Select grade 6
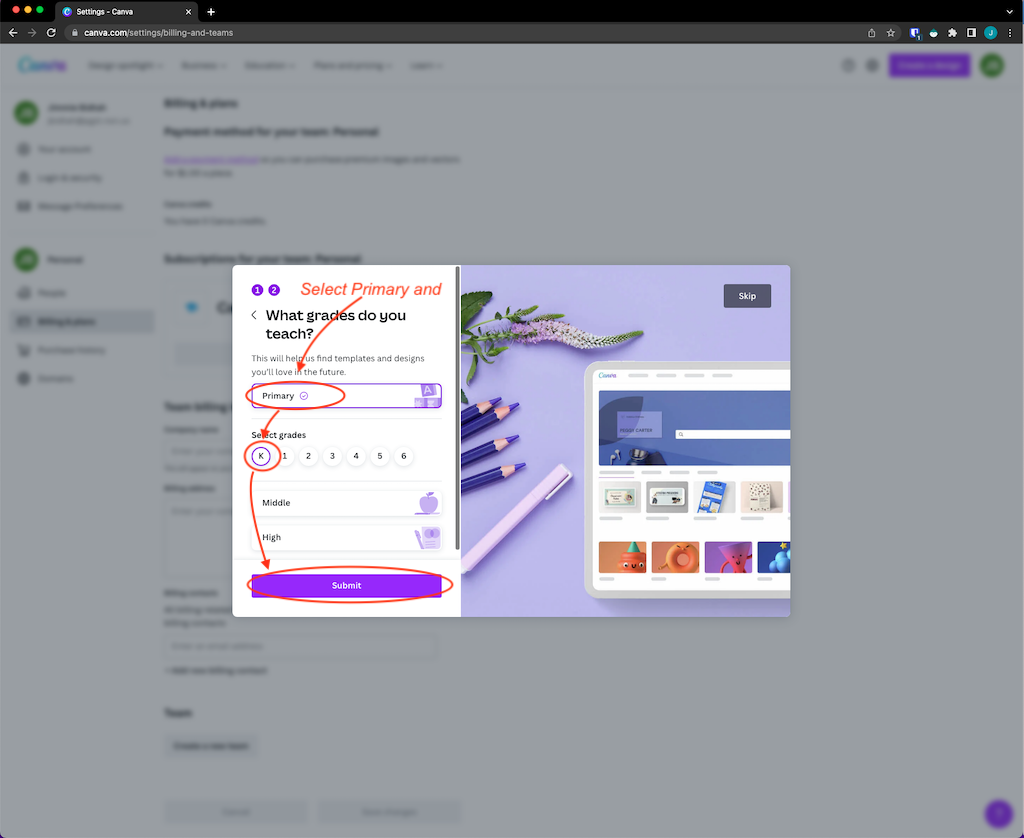The width and height of the screenshot is (1024, 838). coord(404,456)
